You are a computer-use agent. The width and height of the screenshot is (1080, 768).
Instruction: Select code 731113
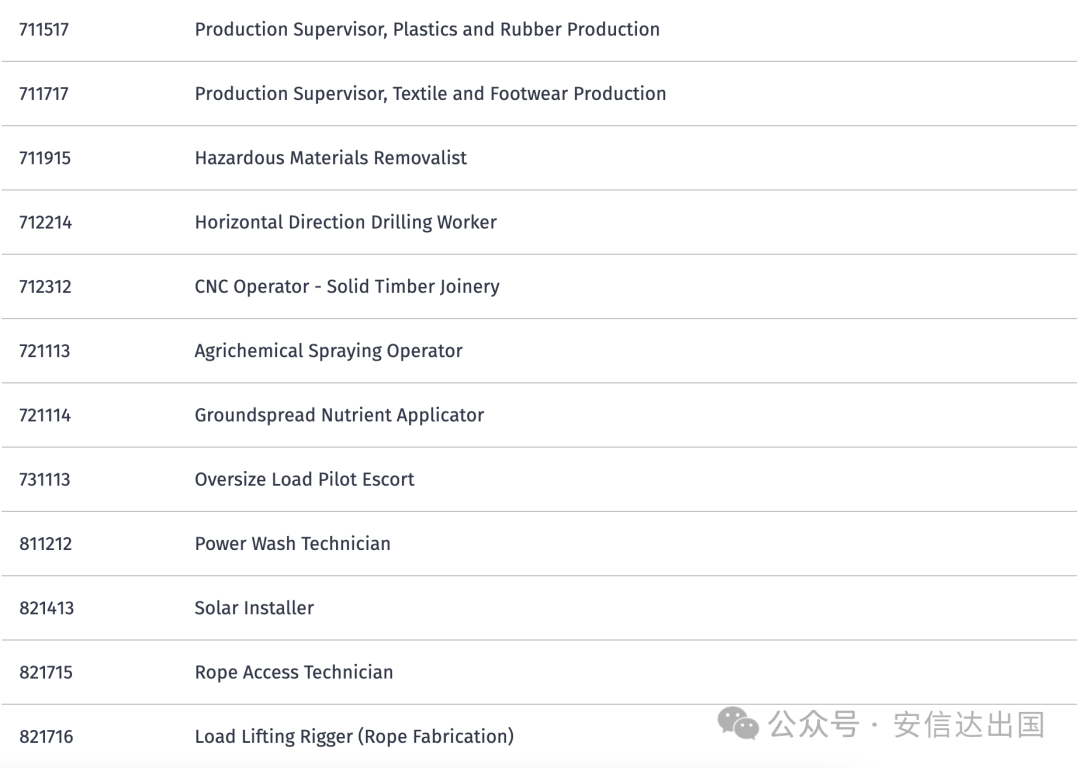click(x=45, y=480)
